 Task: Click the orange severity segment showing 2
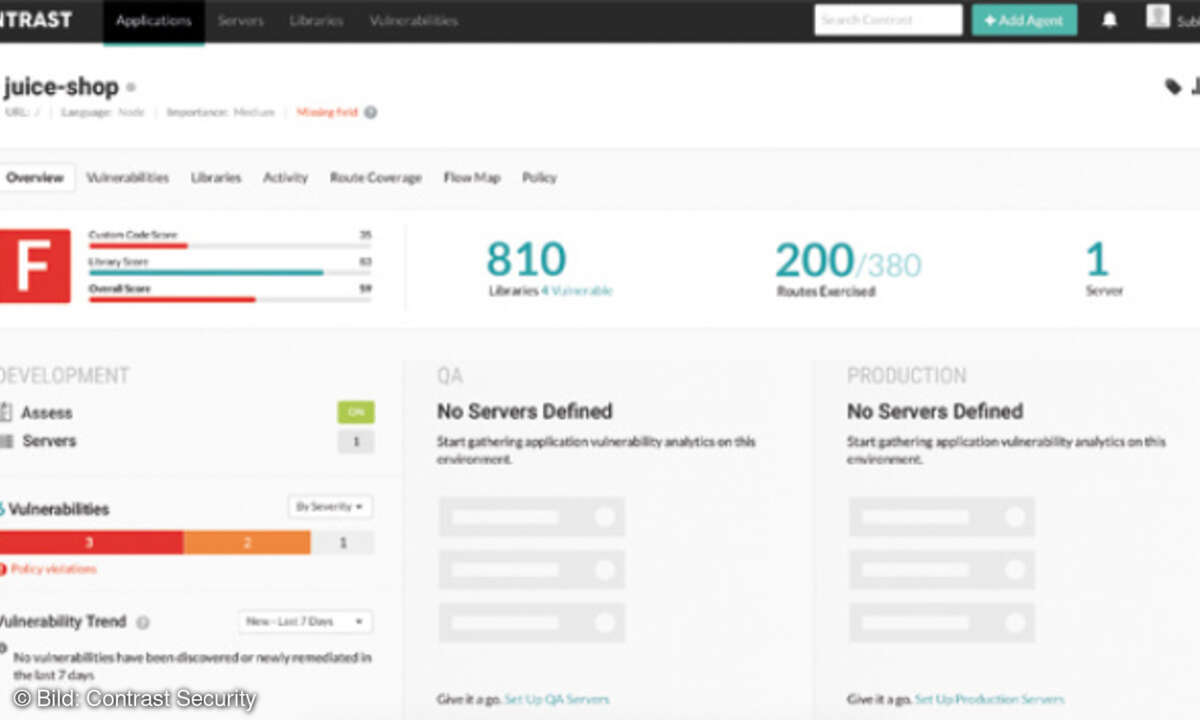247,543
